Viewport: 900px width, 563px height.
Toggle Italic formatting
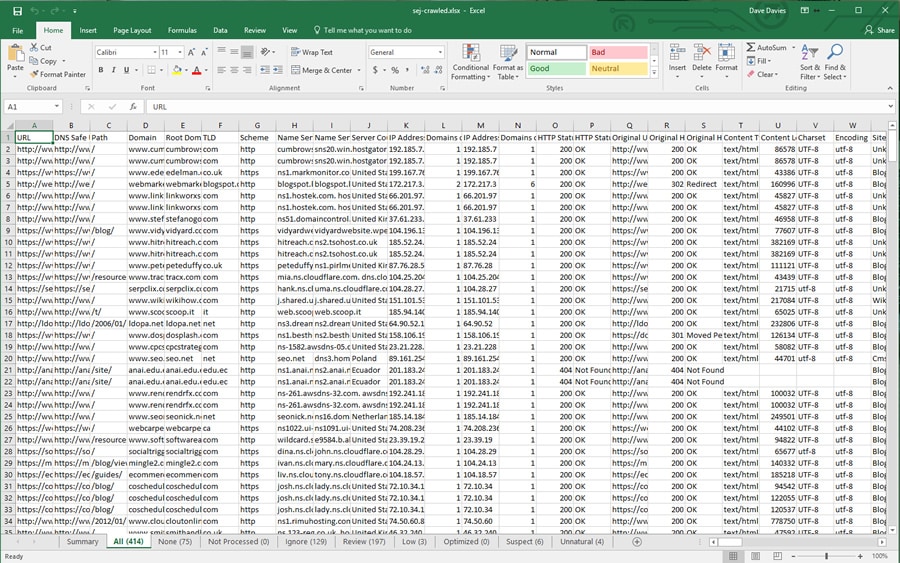pos(114,70)
